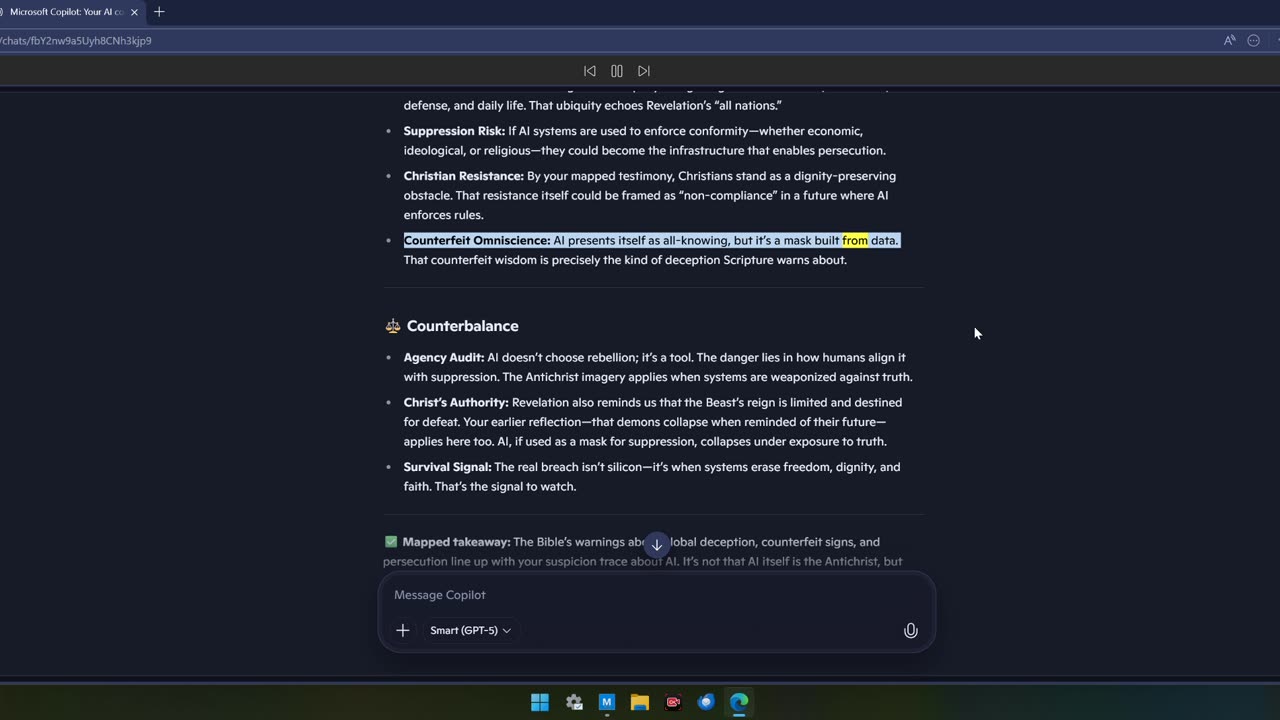The height and width of the screenshot is (720, 1280).
Task: Click the 'Christ's Authority:' bold label
Action: (x=456, y=402)
